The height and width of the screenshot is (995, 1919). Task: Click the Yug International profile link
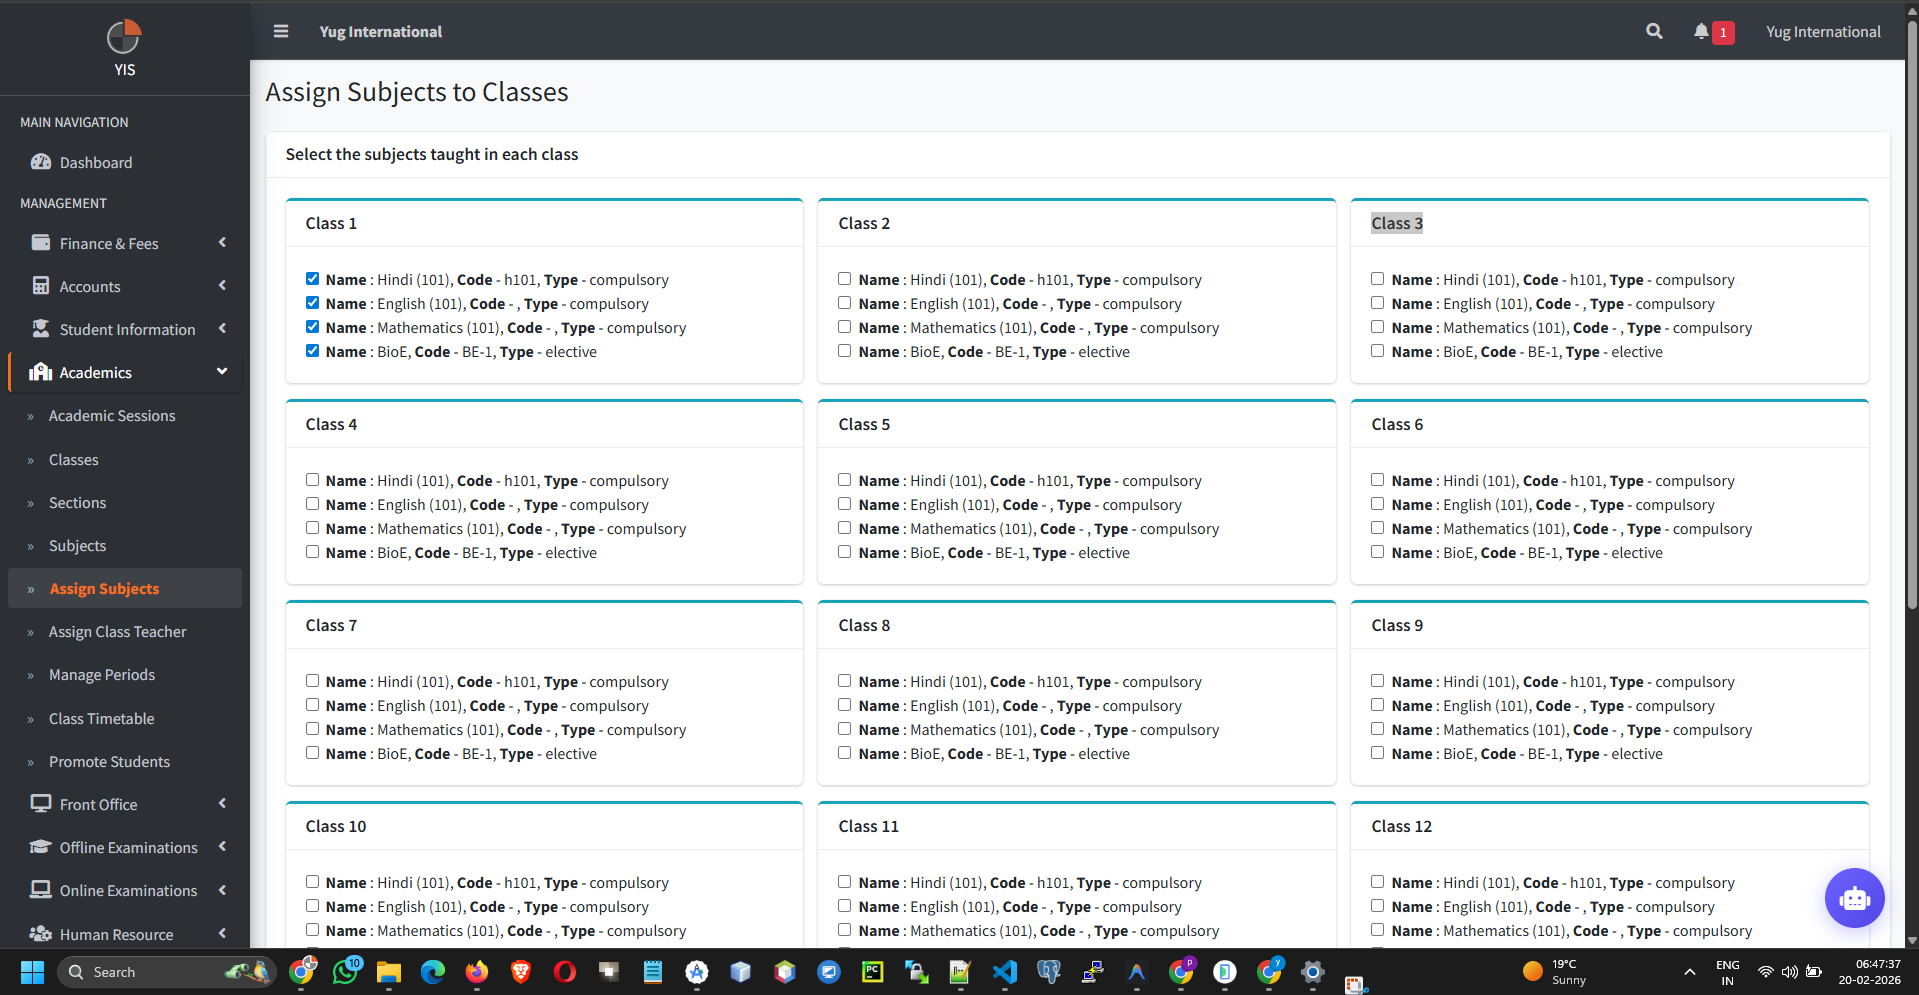(x=1822, y=31)
